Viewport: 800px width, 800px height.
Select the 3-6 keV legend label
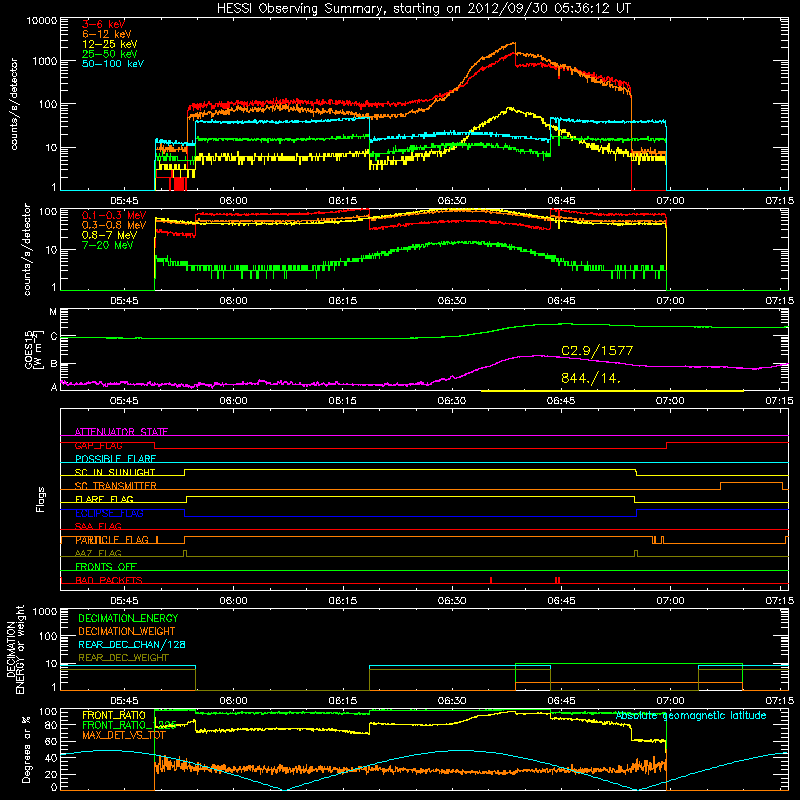pos(104,24)
